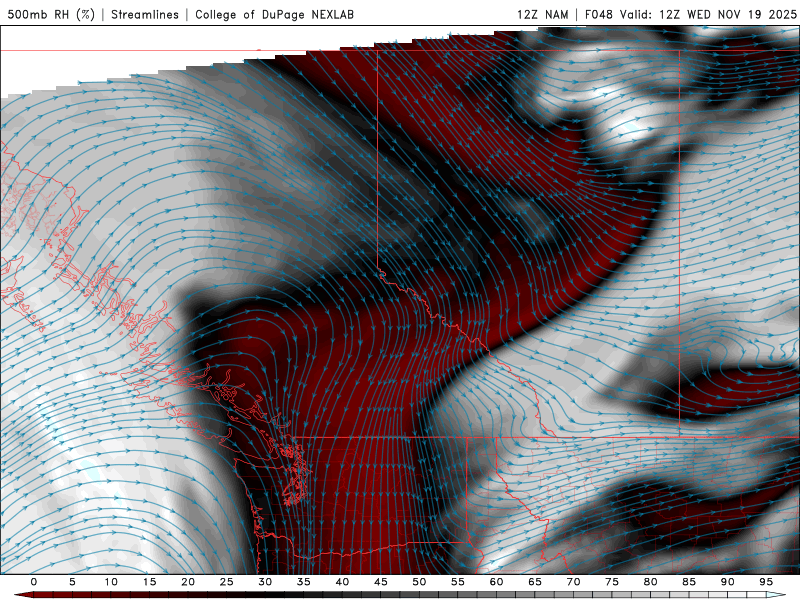Click the '500mb RH (%)' title text
The image size is (800, 600).
click(x=51, y=14)
